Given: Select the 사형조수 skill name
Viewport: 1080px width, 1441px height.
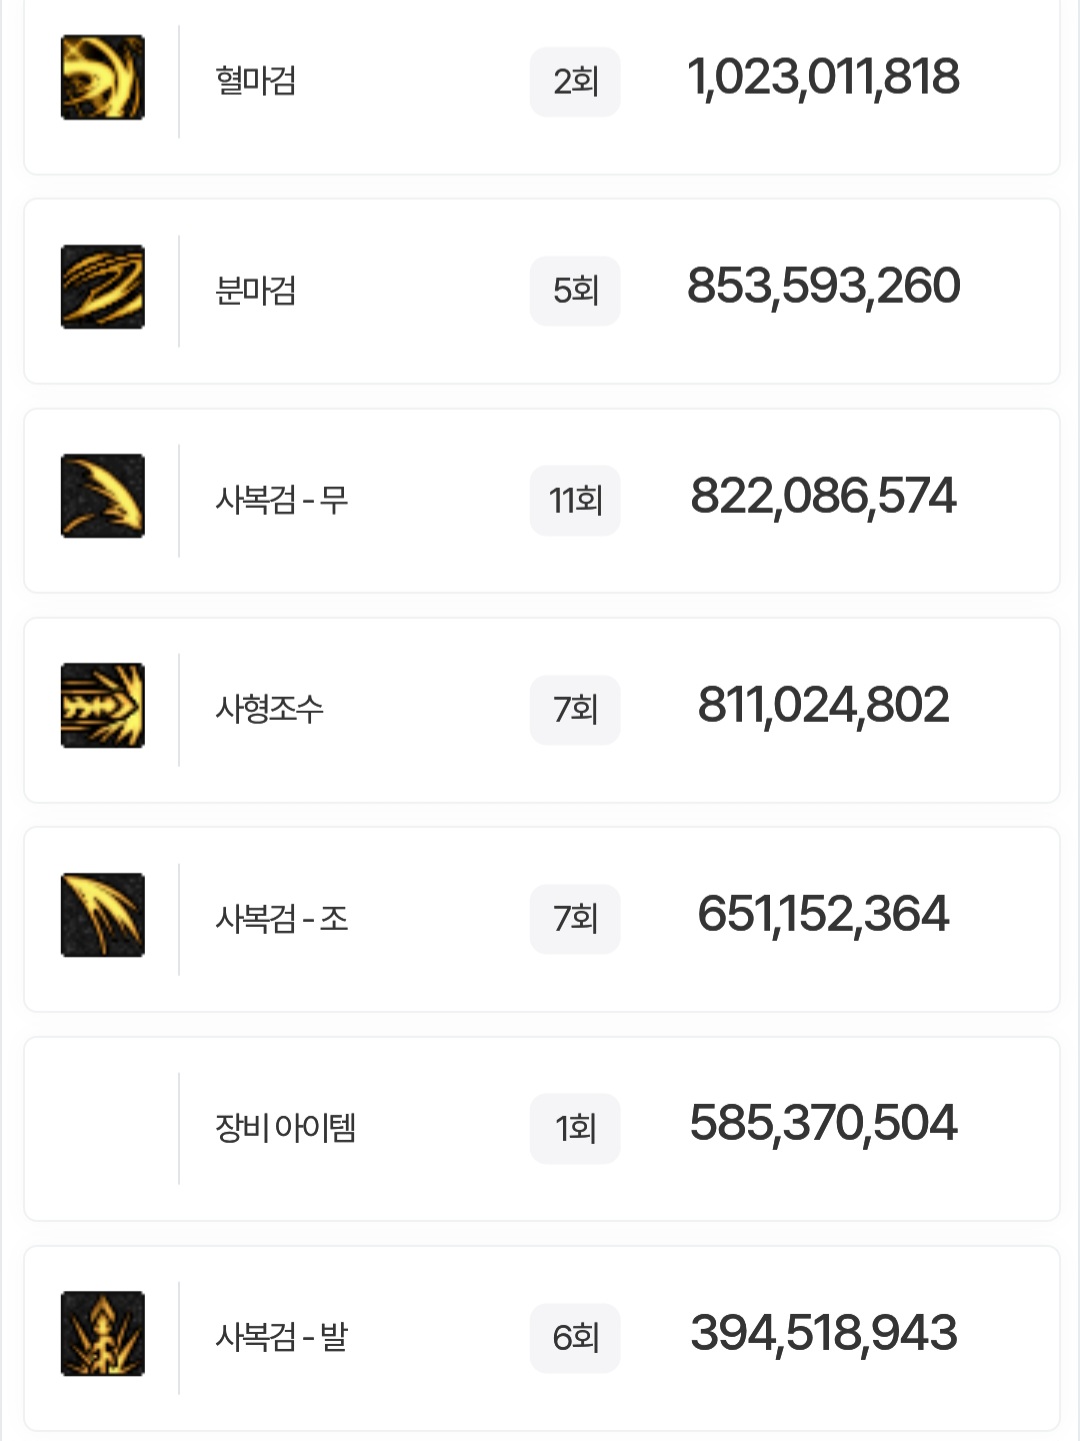Looking at the screenshot, I should pos(270,709).
